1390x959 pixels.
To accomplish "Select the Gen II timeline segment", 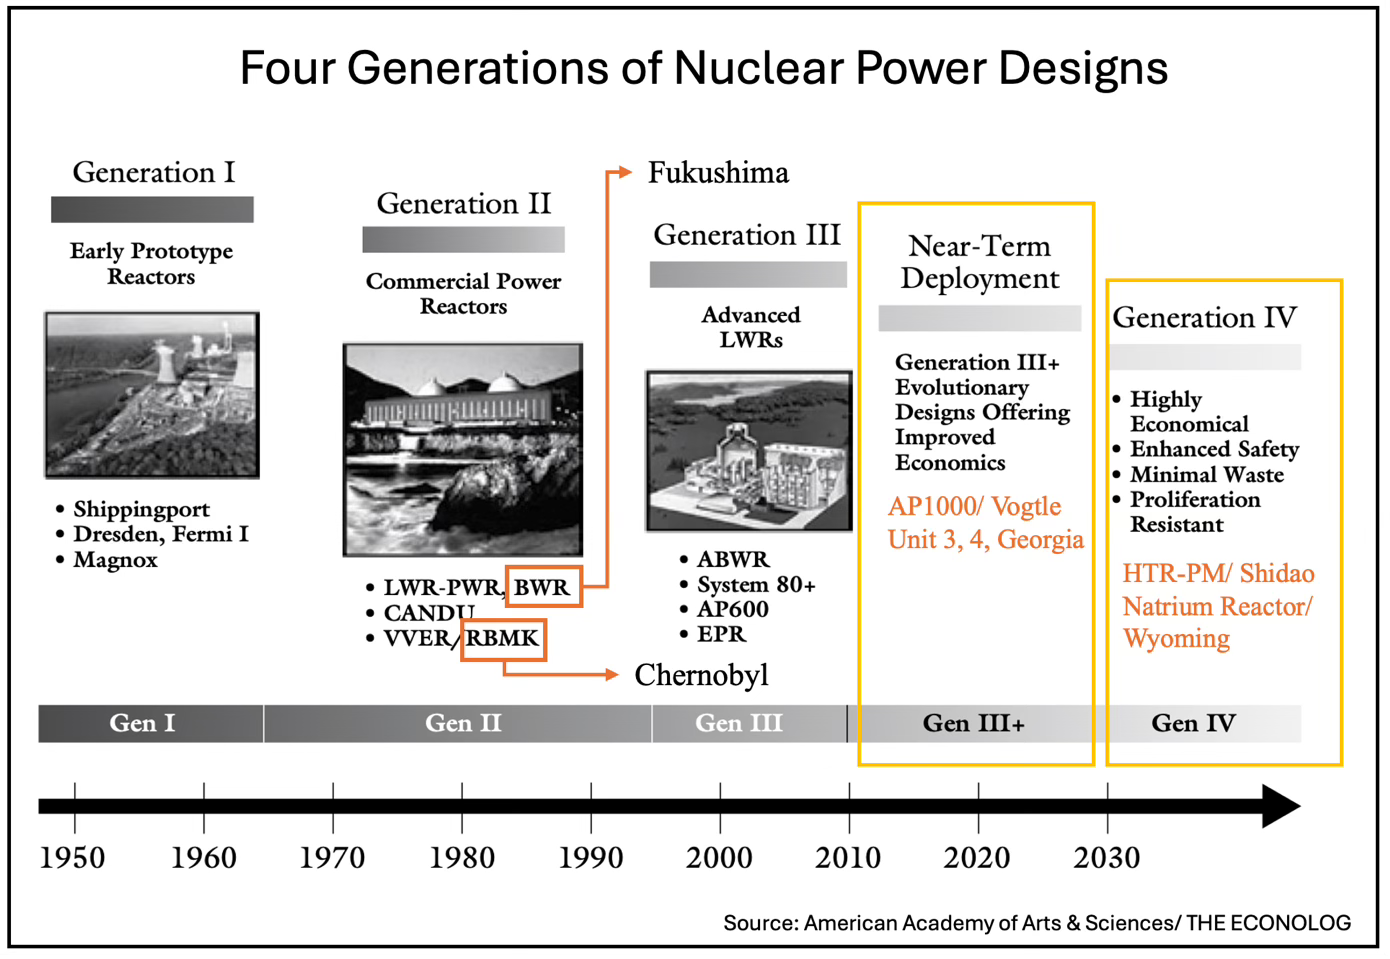I will click(x=458, y=723).
